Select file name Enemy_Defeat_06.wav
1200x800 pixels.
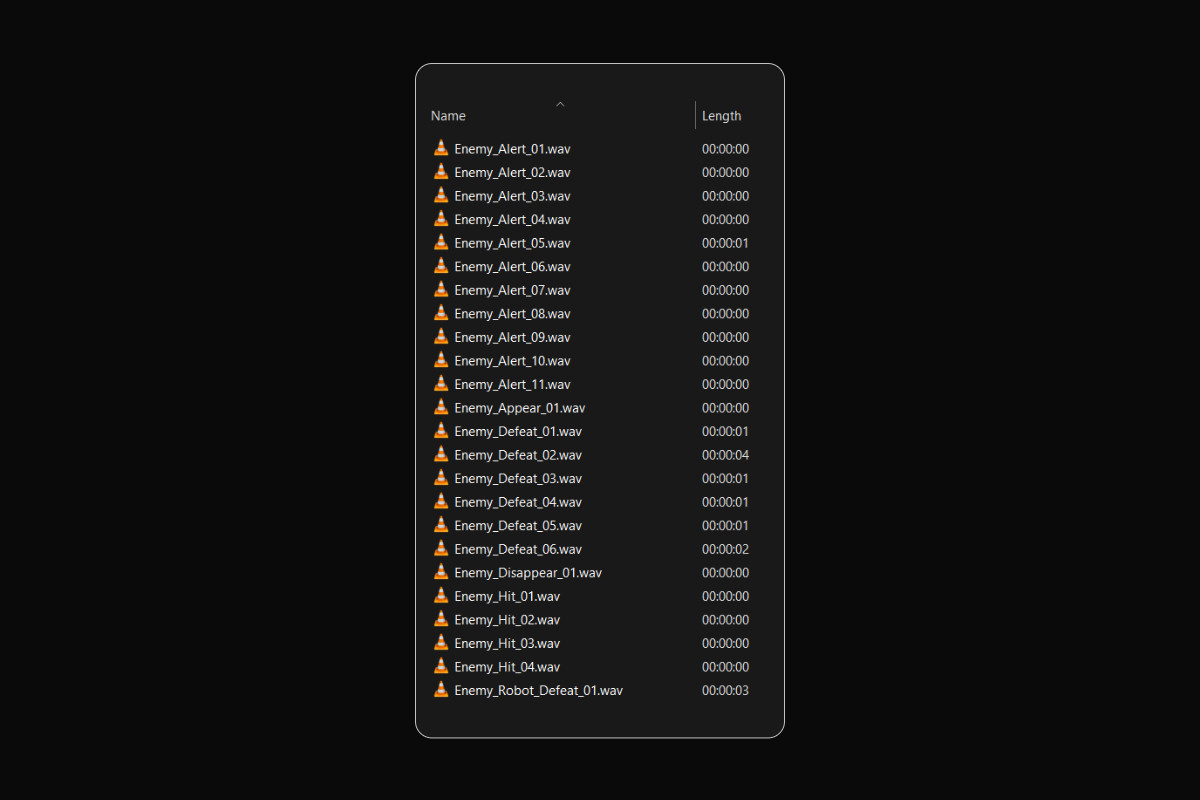coord(518,549)
